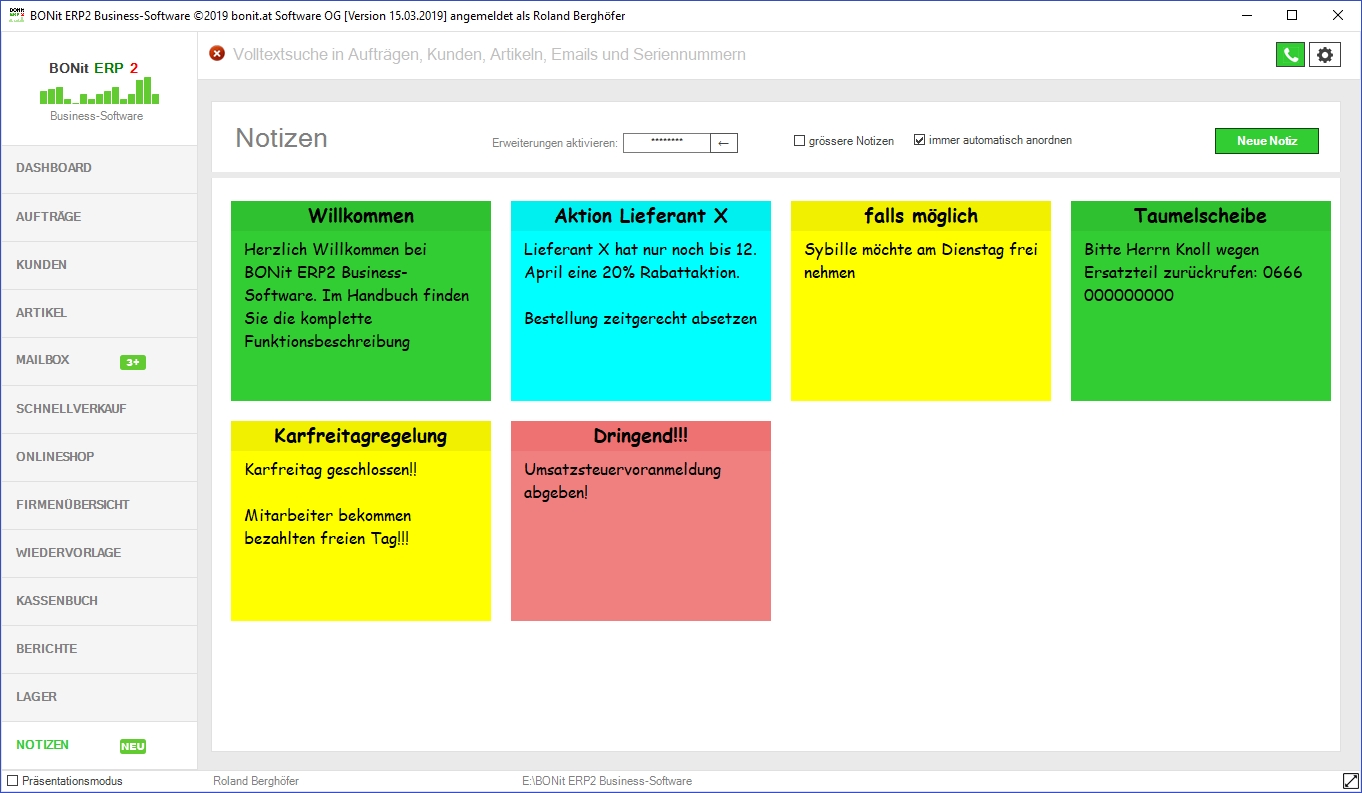Click the Notizen page heading
The image size is (1362, 793).
pyautogui.click(x=281, y=138)
